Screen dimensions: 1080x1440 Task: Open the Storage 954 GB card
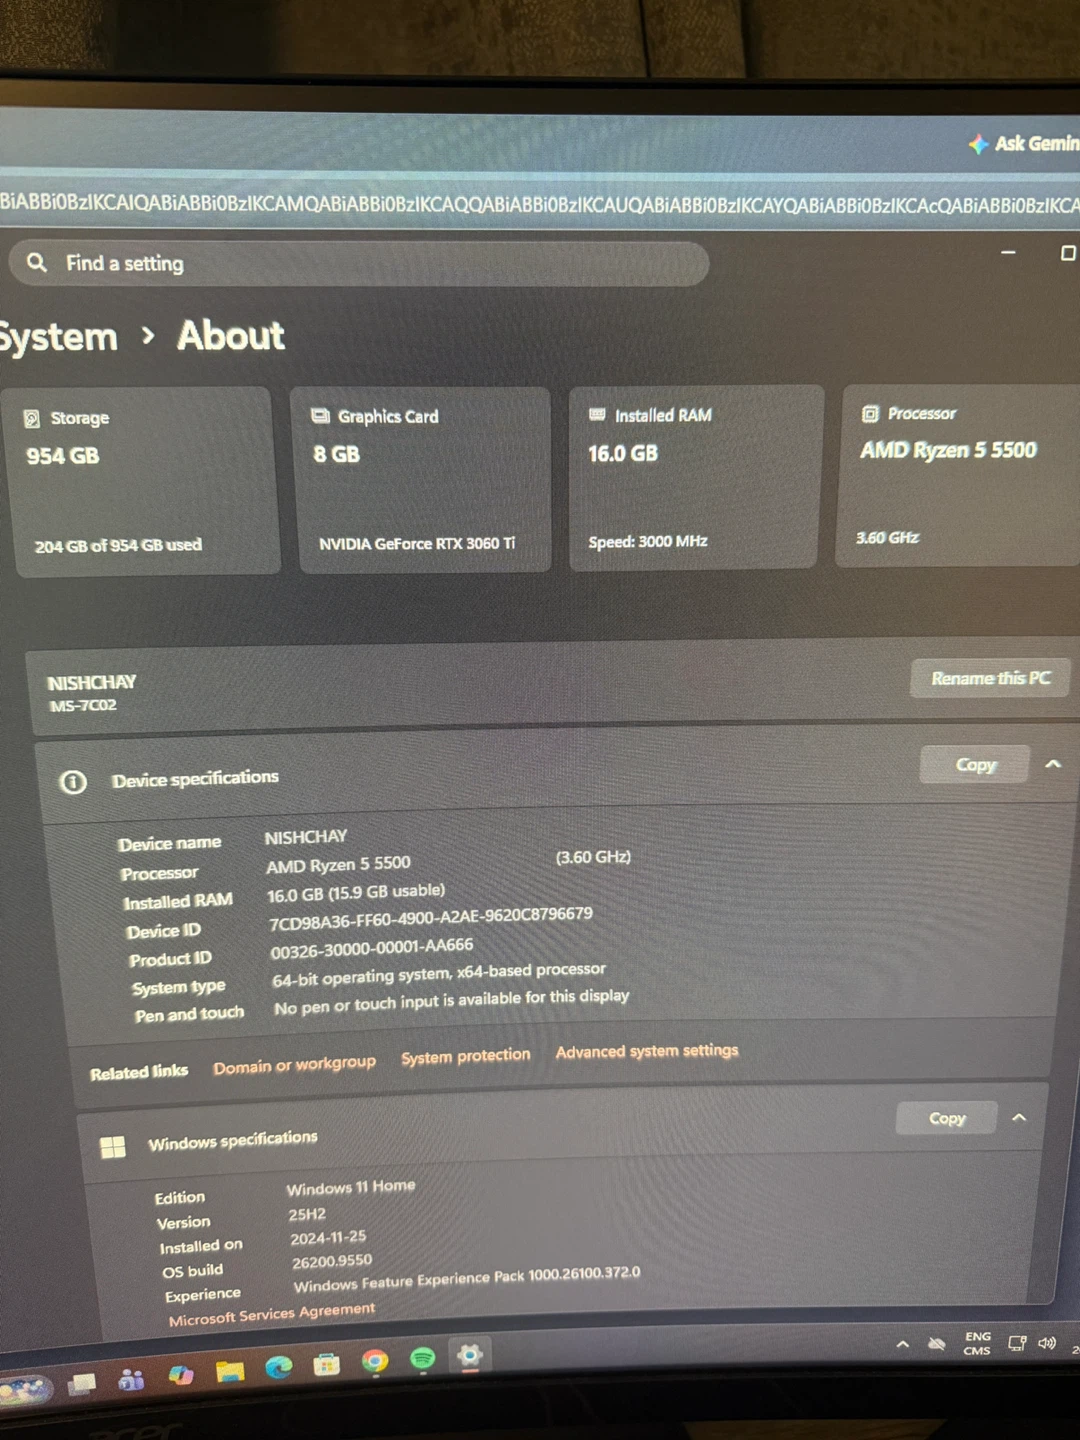pyautogui.click(x=143, y=482)
